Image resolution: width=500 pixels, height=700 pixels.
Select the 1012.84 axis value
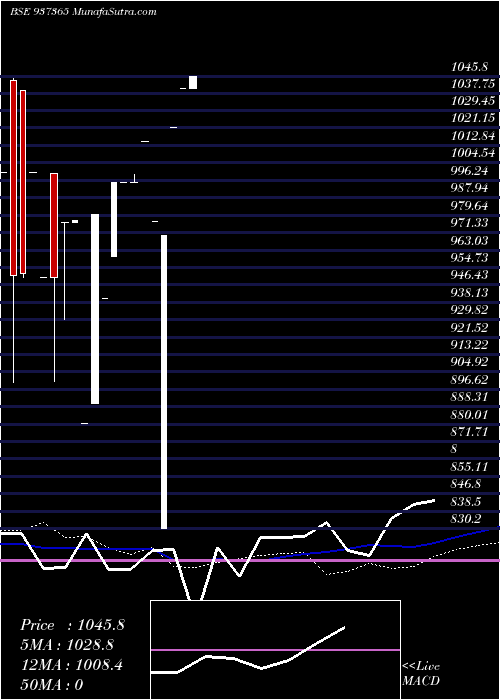pyautogui.click(x=473, y=136)
